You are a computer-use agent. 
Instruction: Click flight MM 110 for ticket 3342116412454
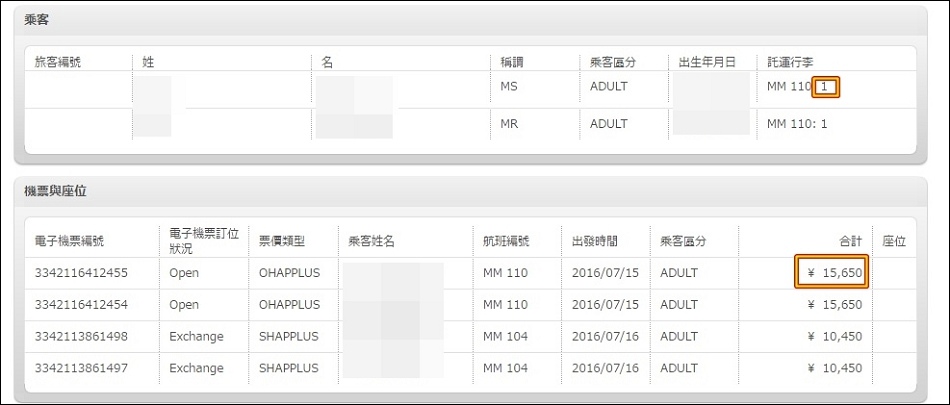tap(505, 305)
